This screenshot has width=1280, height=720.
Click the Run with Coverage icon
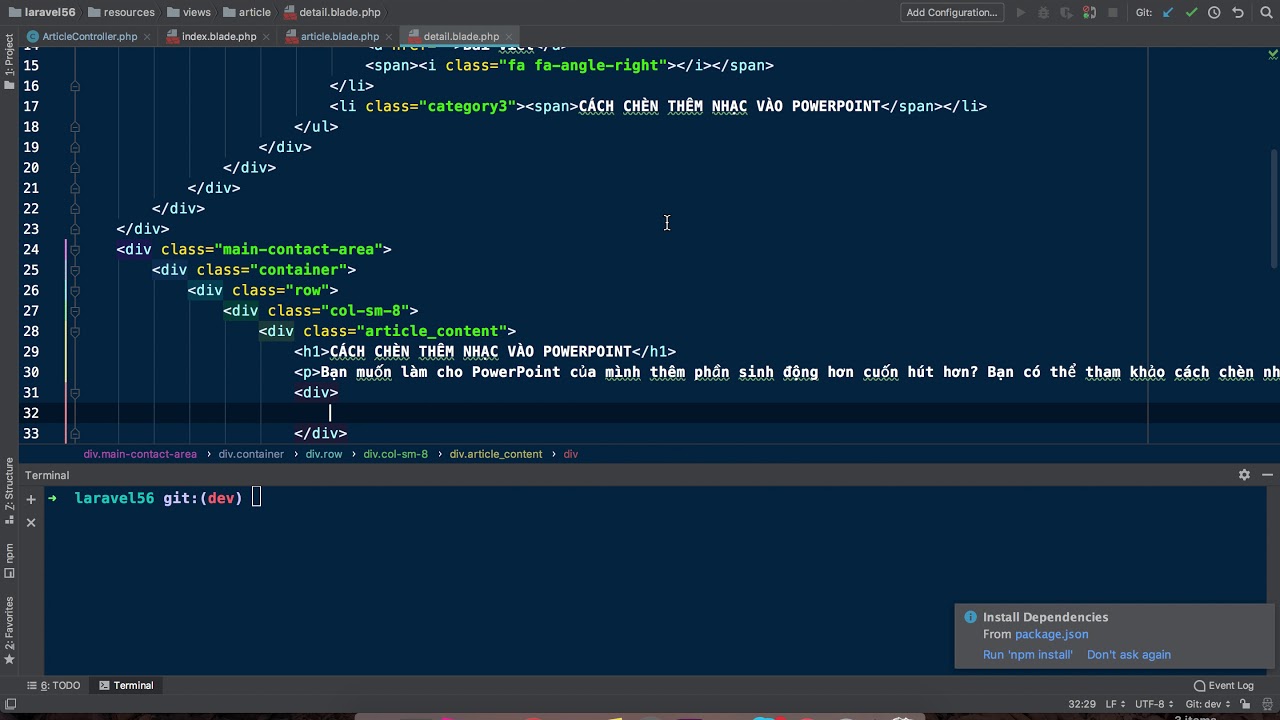coord(1067,13)
